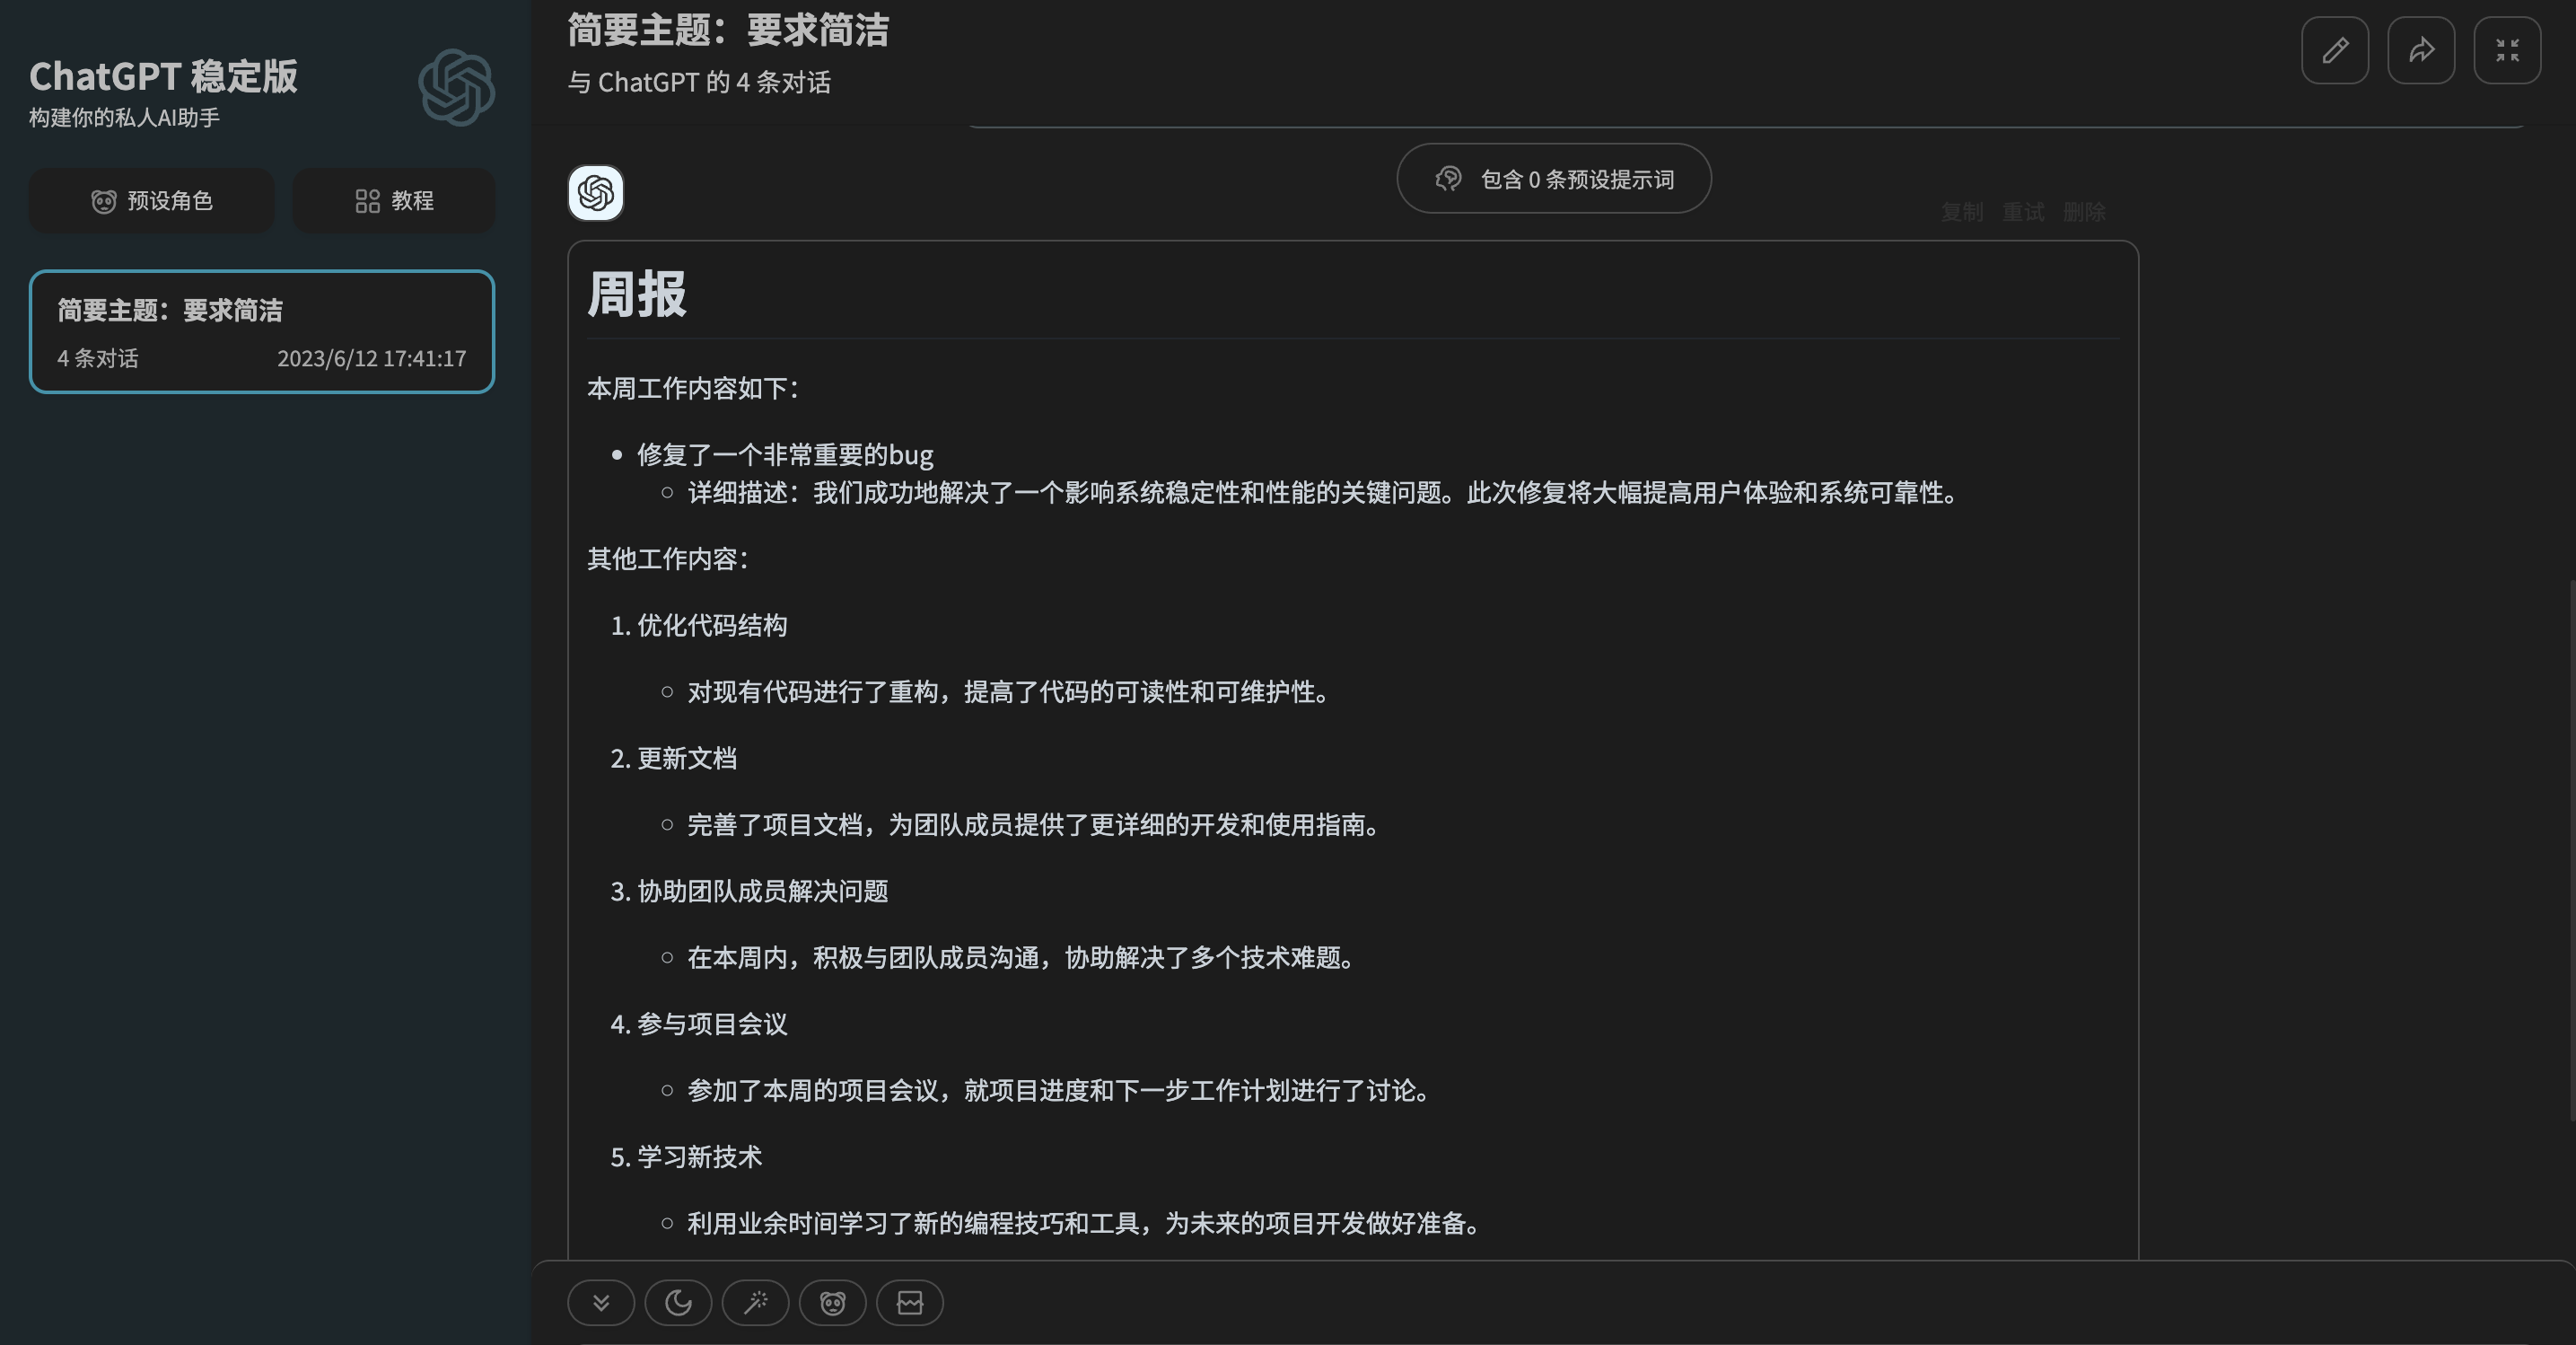
Task: Click 复制 above the message
Action: point(1961,212)
